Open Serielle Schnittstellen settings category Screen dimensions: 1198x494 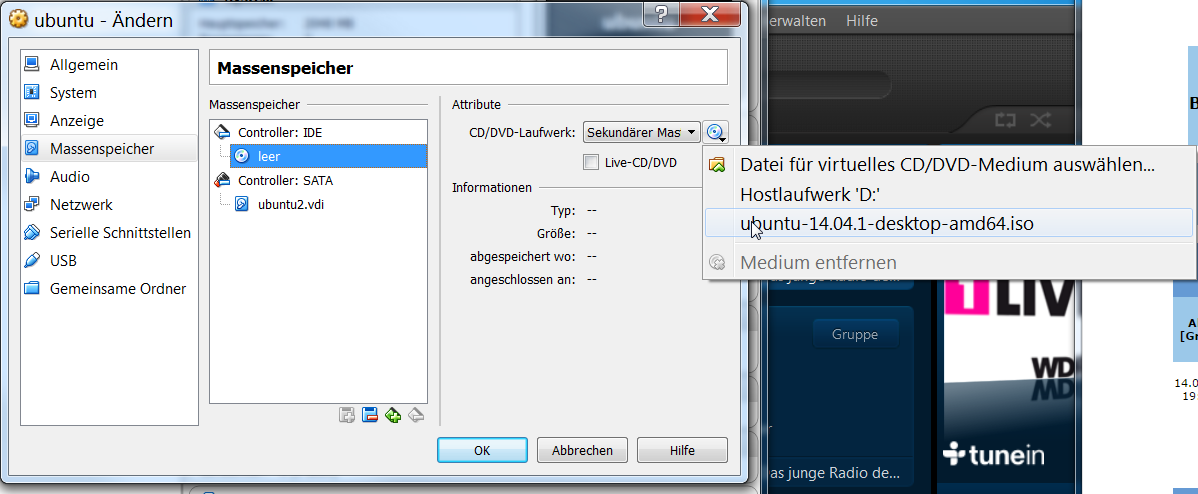[108, 233]
